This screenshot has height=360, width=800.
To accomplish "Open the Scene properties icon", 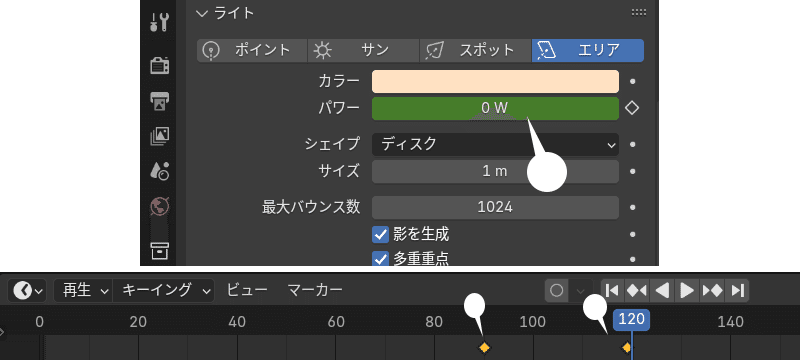I will (x=159, y=171).
